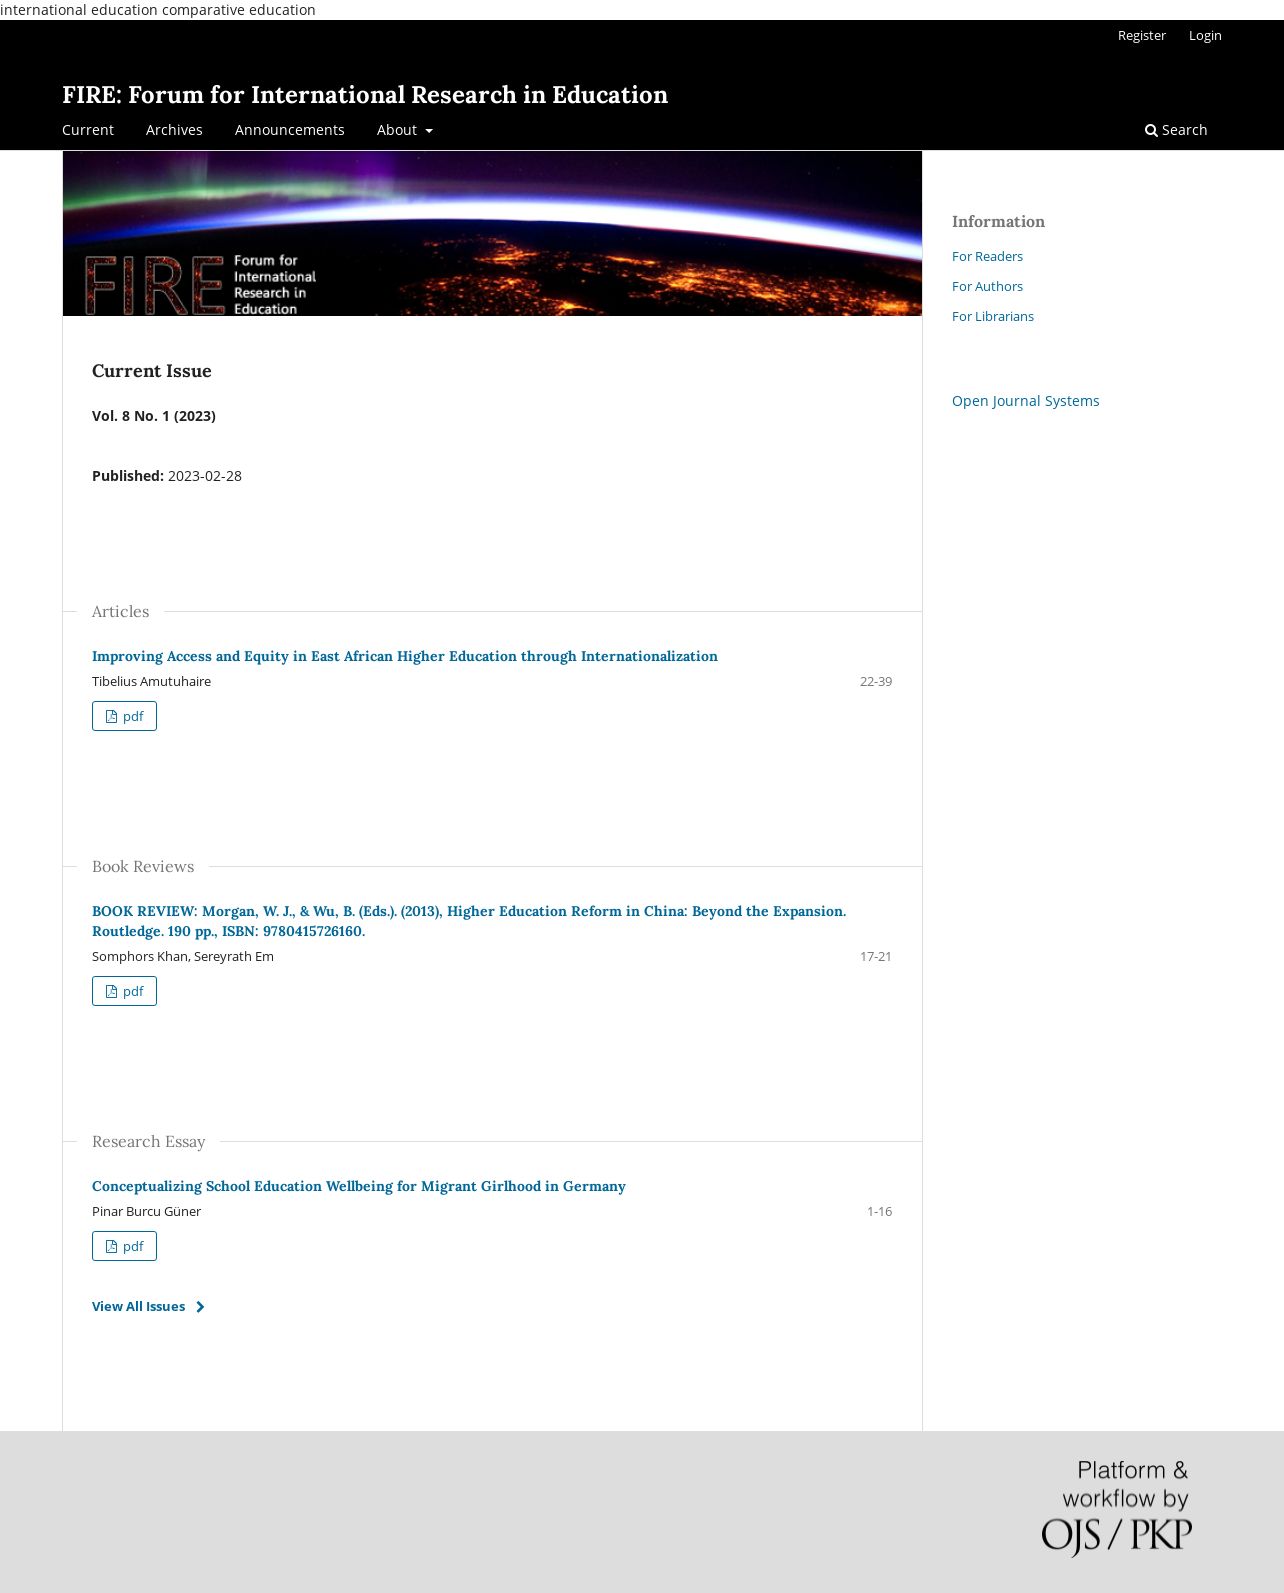Open article Improving Access and Equity in East African Higher Education
1284x1593 pixels.
pos(405,656)
